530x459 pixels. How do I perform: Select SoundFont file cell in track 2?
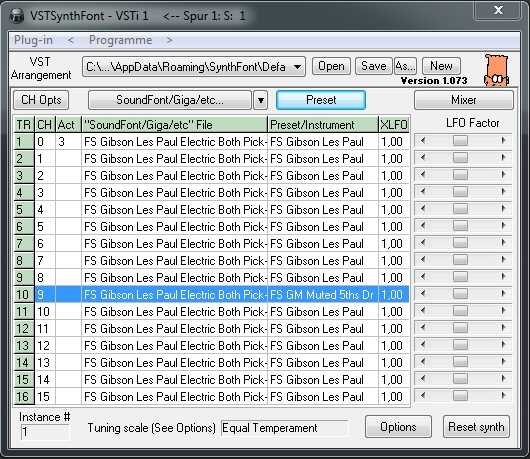174,159
